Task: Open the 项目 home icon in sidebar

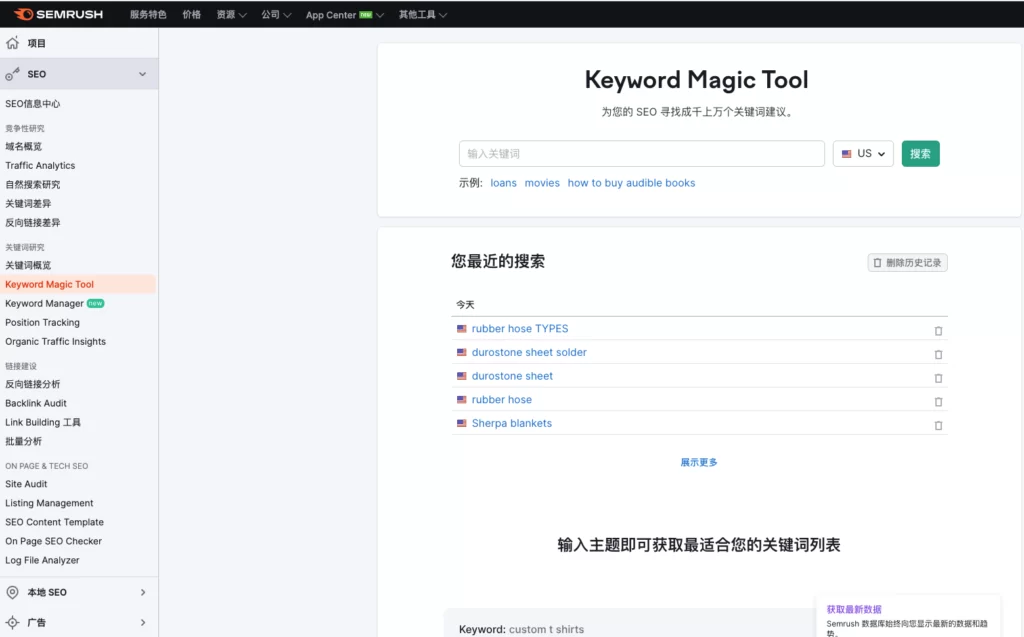Action: (x=12, y=43)
